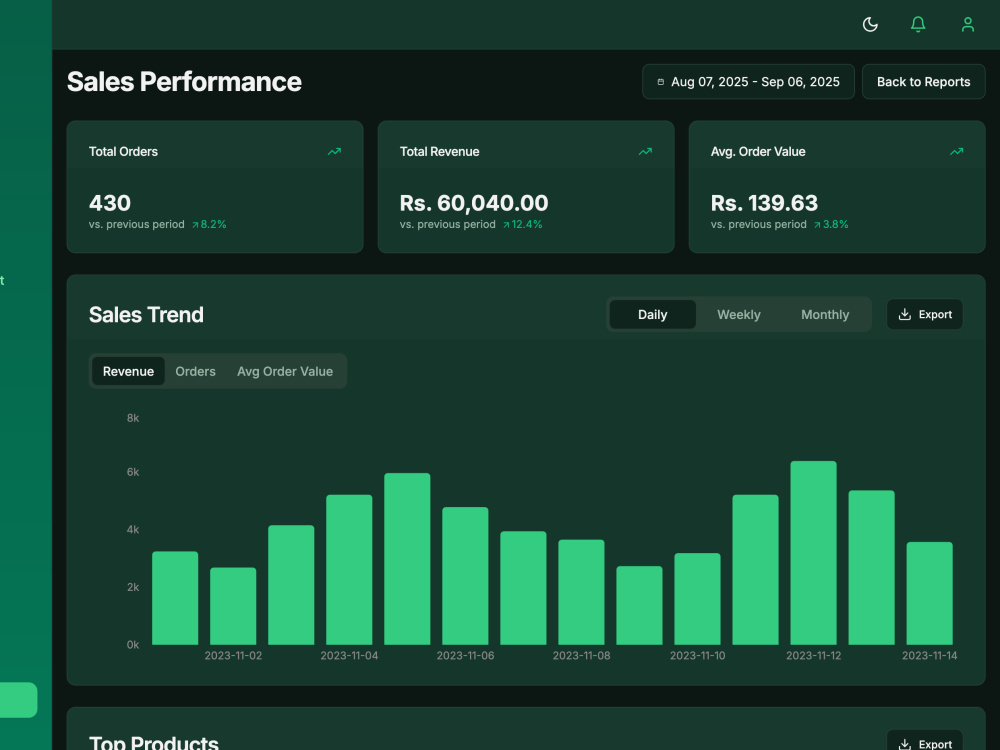Export the Sales Trend chart
Viewport: 1000px width, 750px height.
[x=925, y=314]
